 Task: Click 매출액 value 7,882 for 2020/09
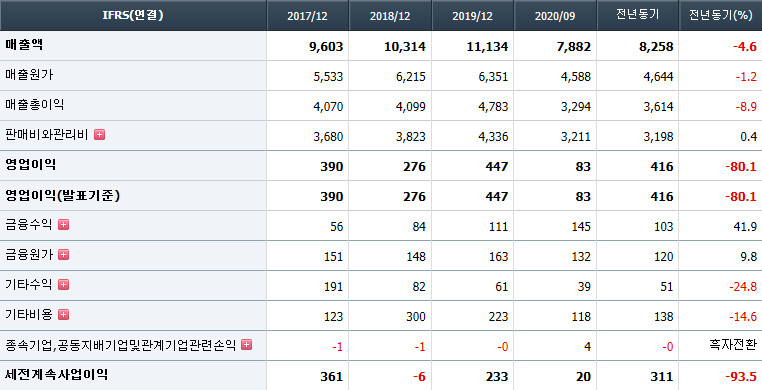573,47
